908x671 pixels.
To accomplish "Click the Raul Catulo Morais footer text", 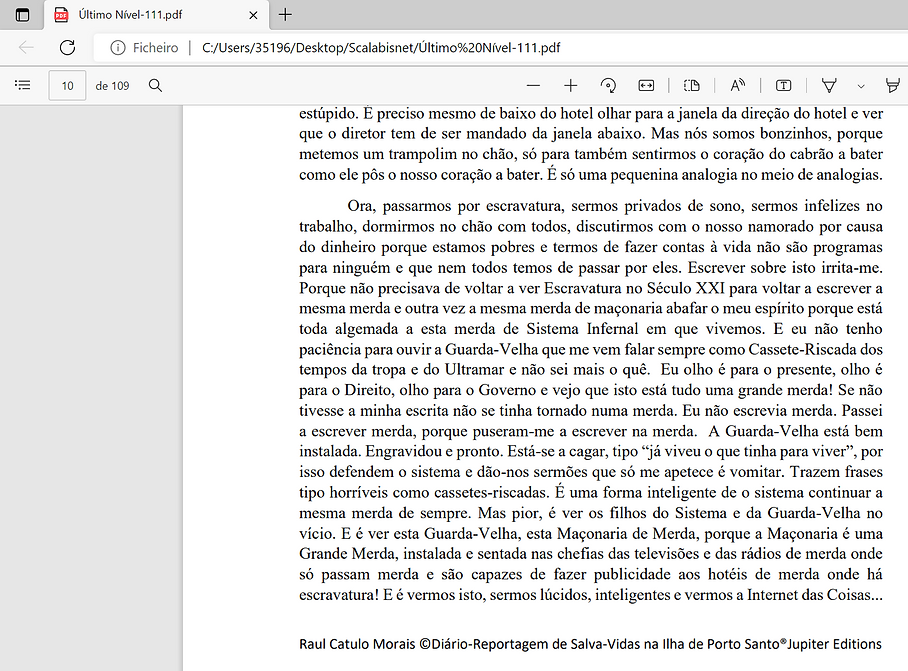I will pyautogui.click(x=590, y=644).
